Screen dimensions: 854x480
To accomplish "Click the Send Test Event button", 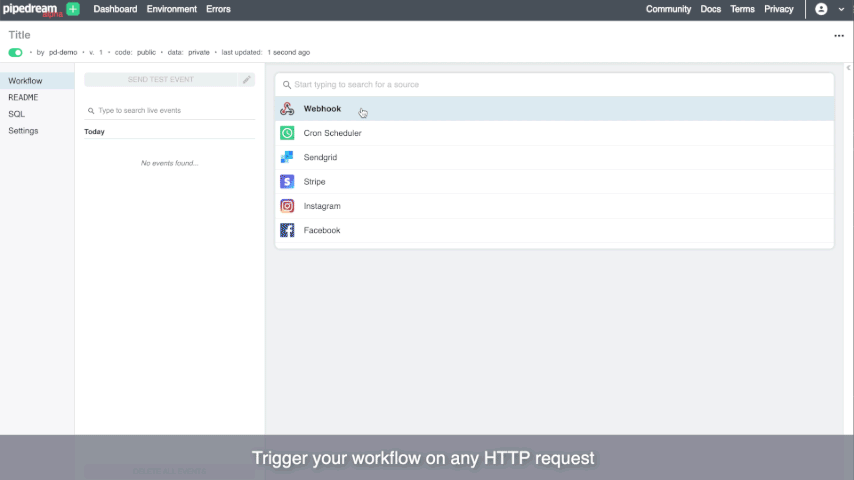I will click(161, 80).
